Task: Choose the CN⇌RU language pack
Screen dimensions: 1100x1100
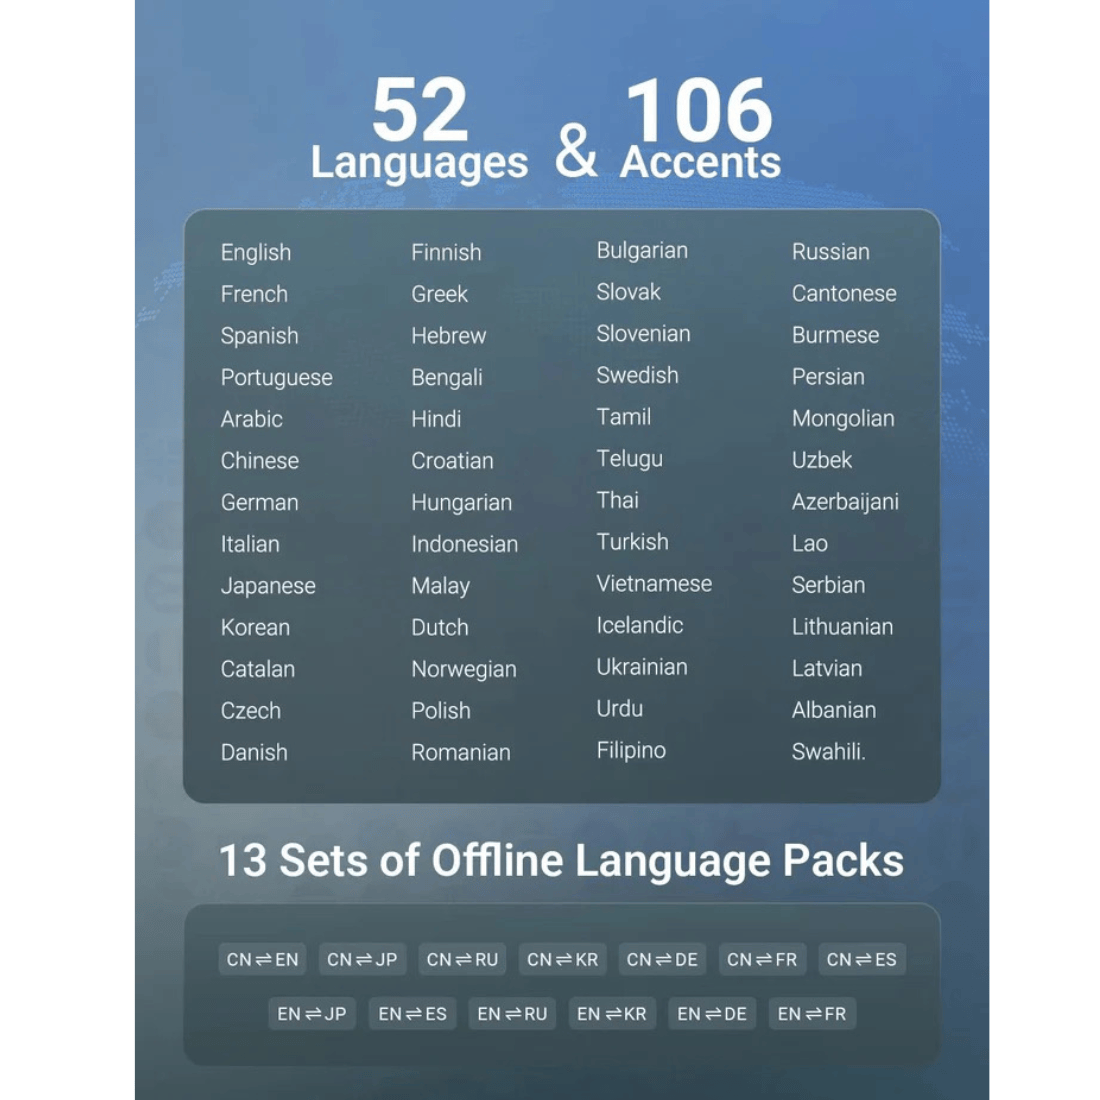Action: (462, 959)
